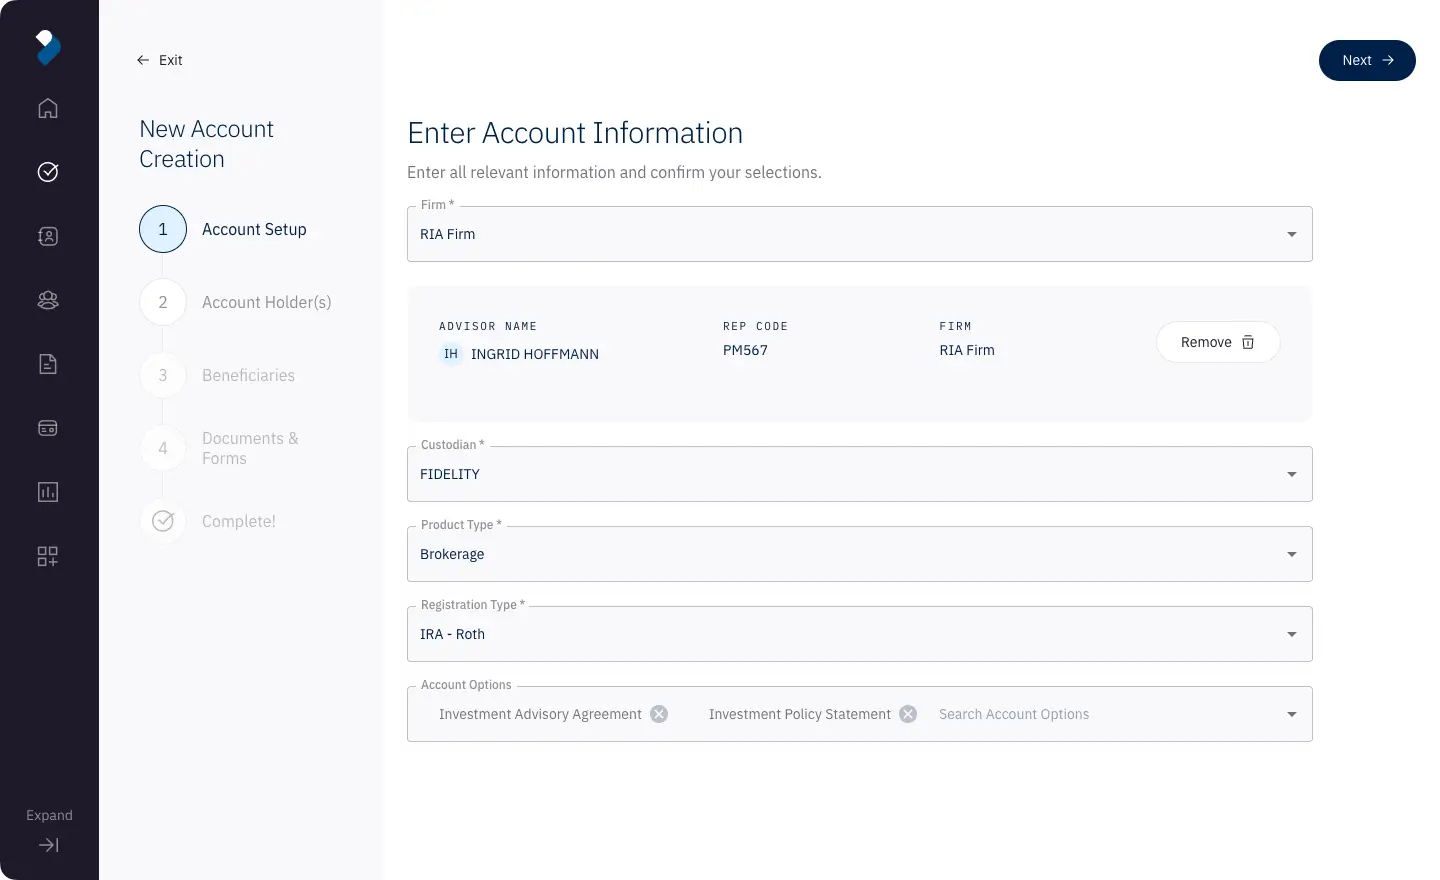Open the Home icon in sidebar
1440x880 pixels.
(x=48, y=108)
